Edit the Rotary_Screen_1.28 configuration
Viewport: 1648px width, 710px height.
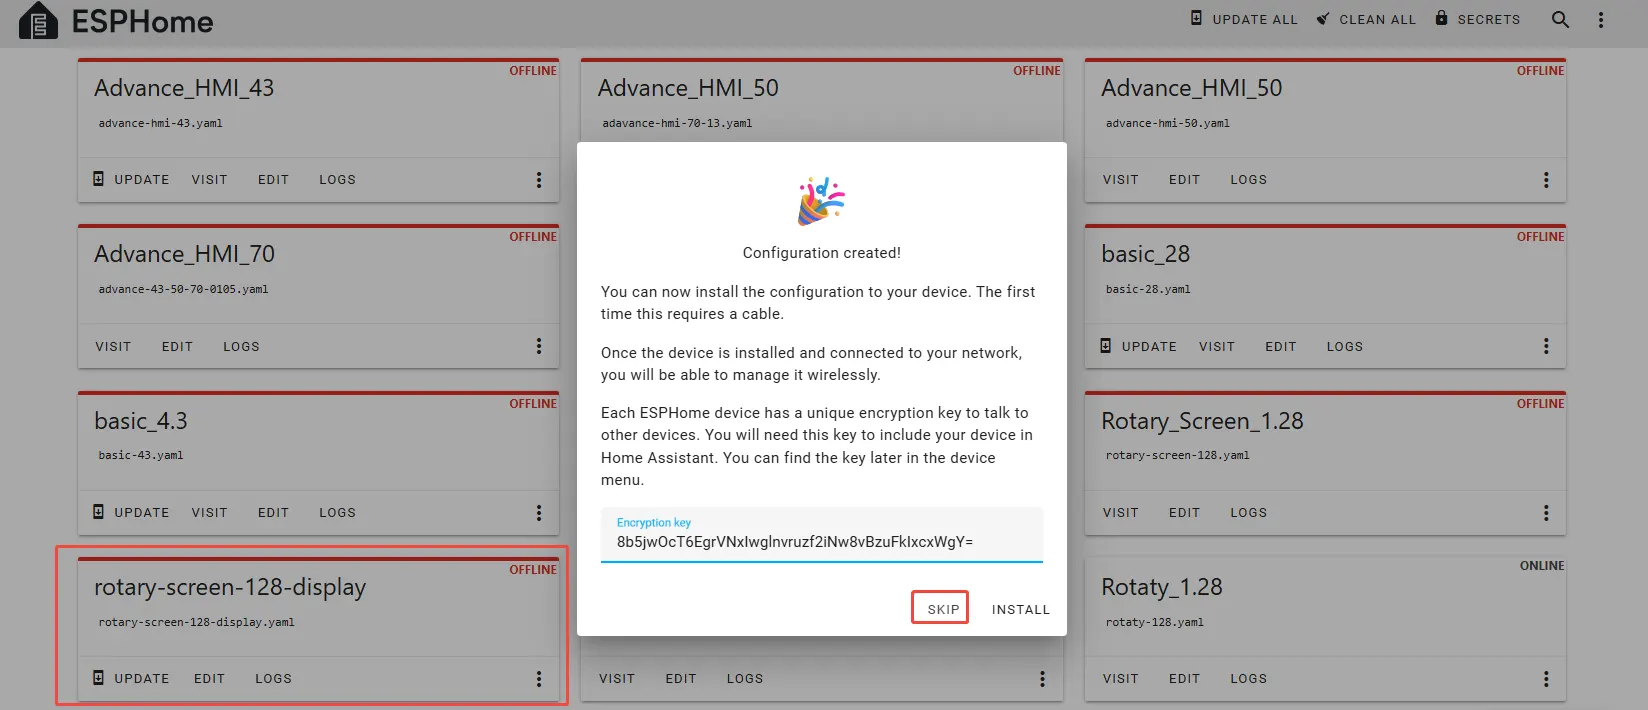coord(1184,512)
